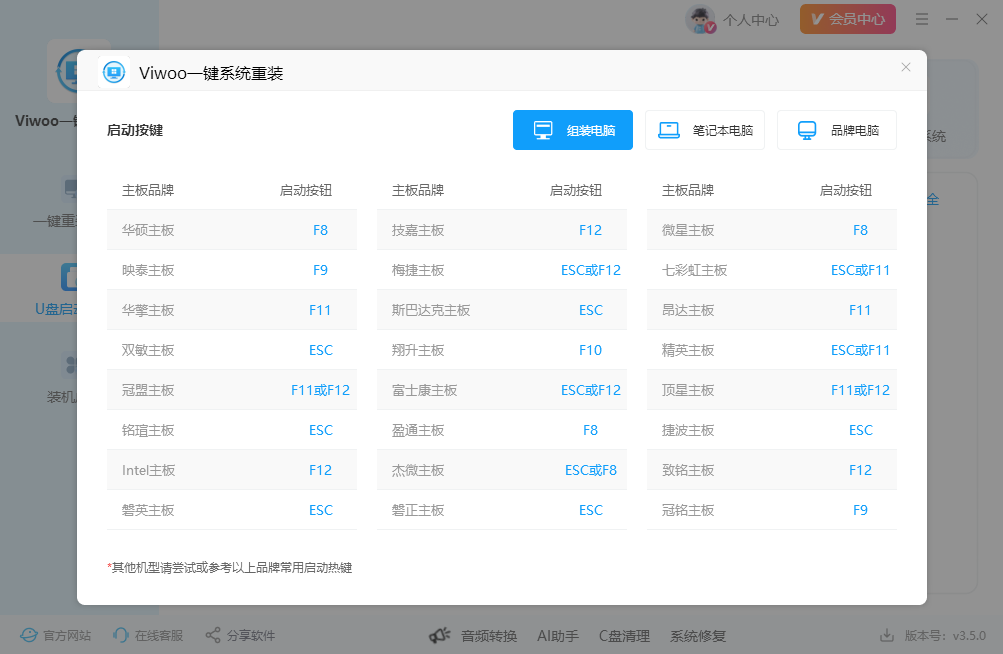Open 官方网站 link
The image size is (1003, 654).
pyautogui.click(x=67, y=635)
